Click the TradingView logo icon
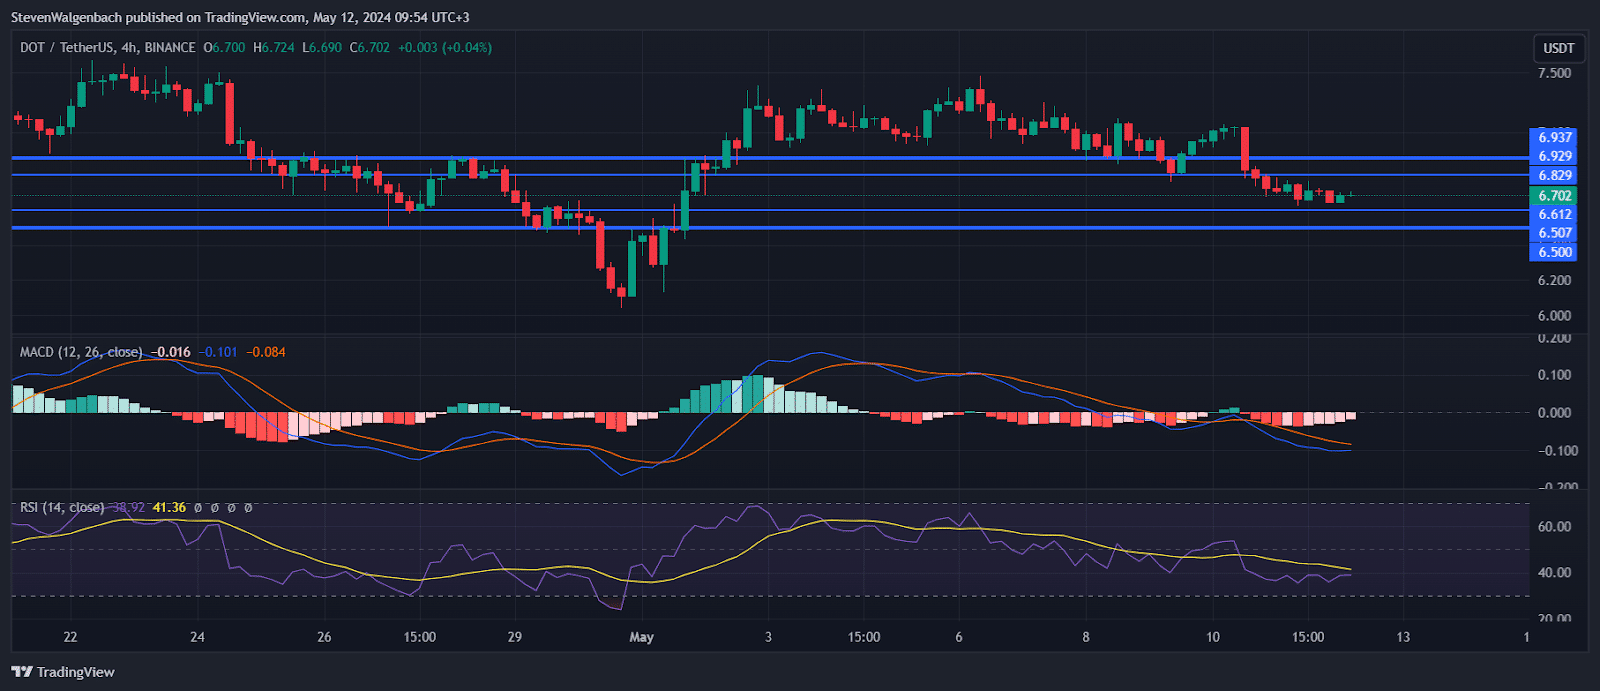This screenshot has width=1600, height=691. [x=22, y=672]
